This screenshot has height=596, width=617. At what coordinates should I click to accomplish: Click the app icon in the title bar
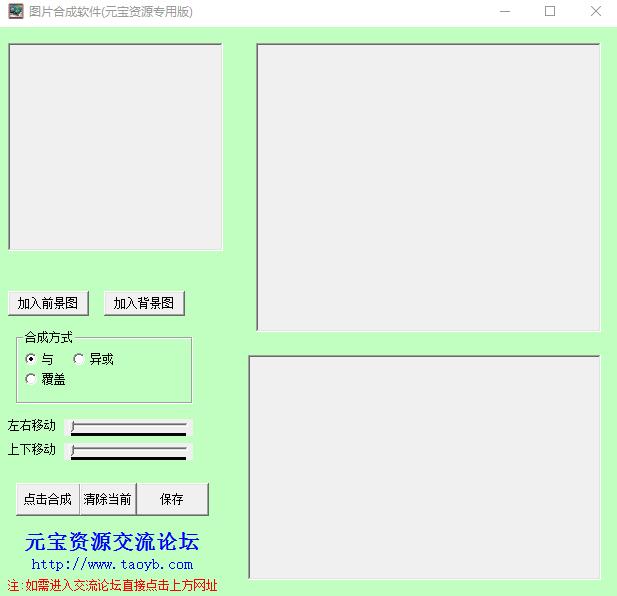[x=16, y=12]
